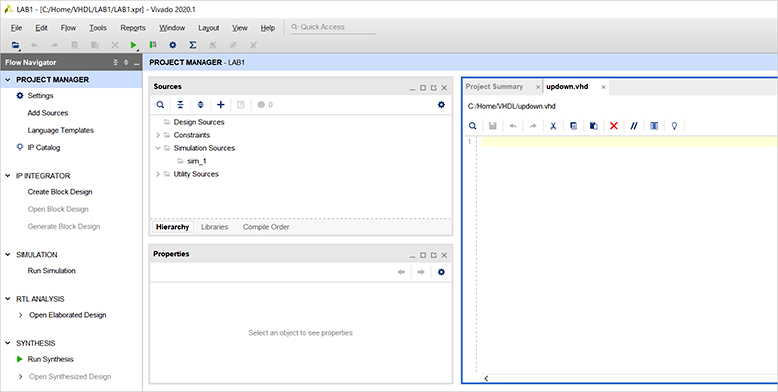This screenshot has width=778, height=392.
Task: Collapse the Simulation Sources folder
Action: tap(158, 148)
